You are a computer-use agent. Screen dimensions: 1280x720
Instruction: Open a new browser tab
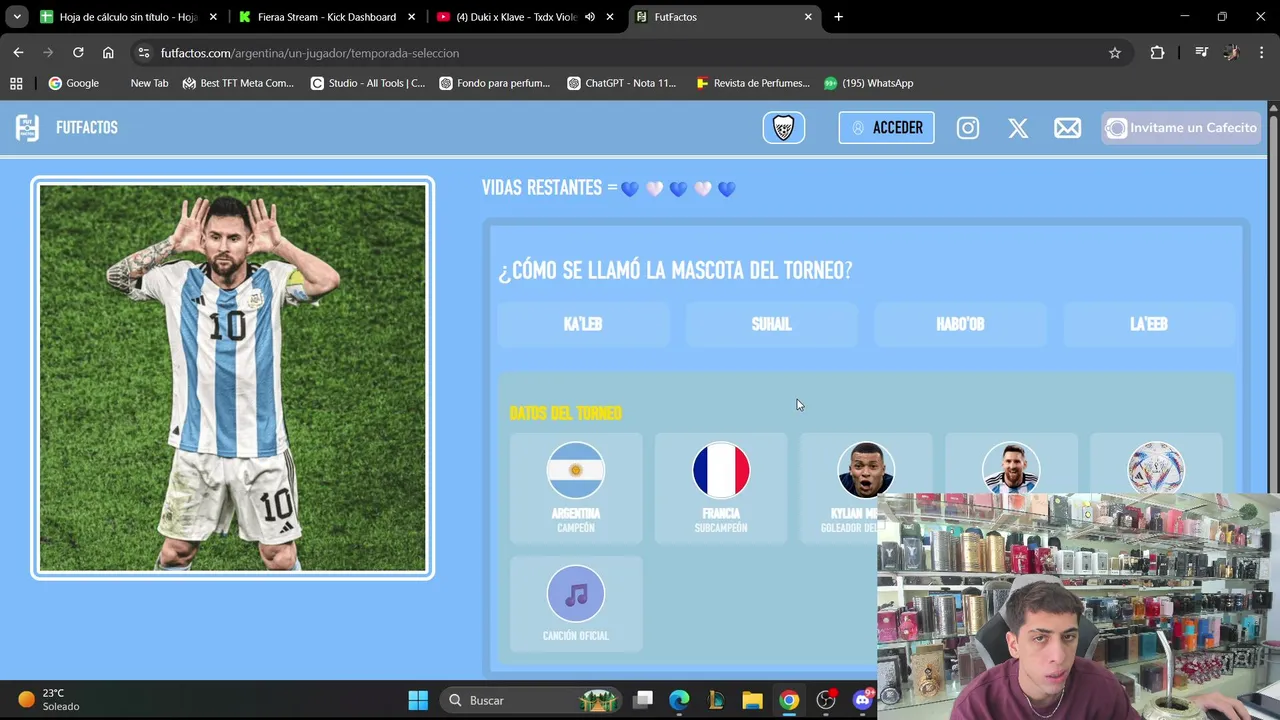(838, 17)
